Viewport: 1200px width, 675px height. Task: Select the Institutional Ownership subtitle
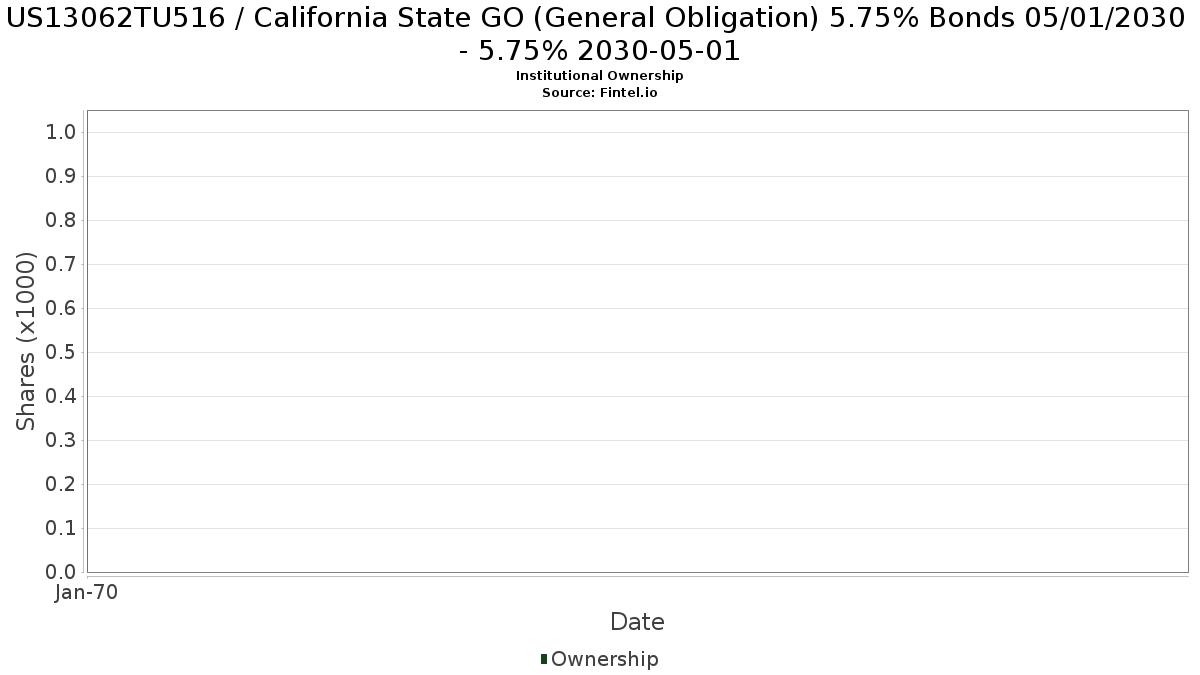(x=600, y=76)
